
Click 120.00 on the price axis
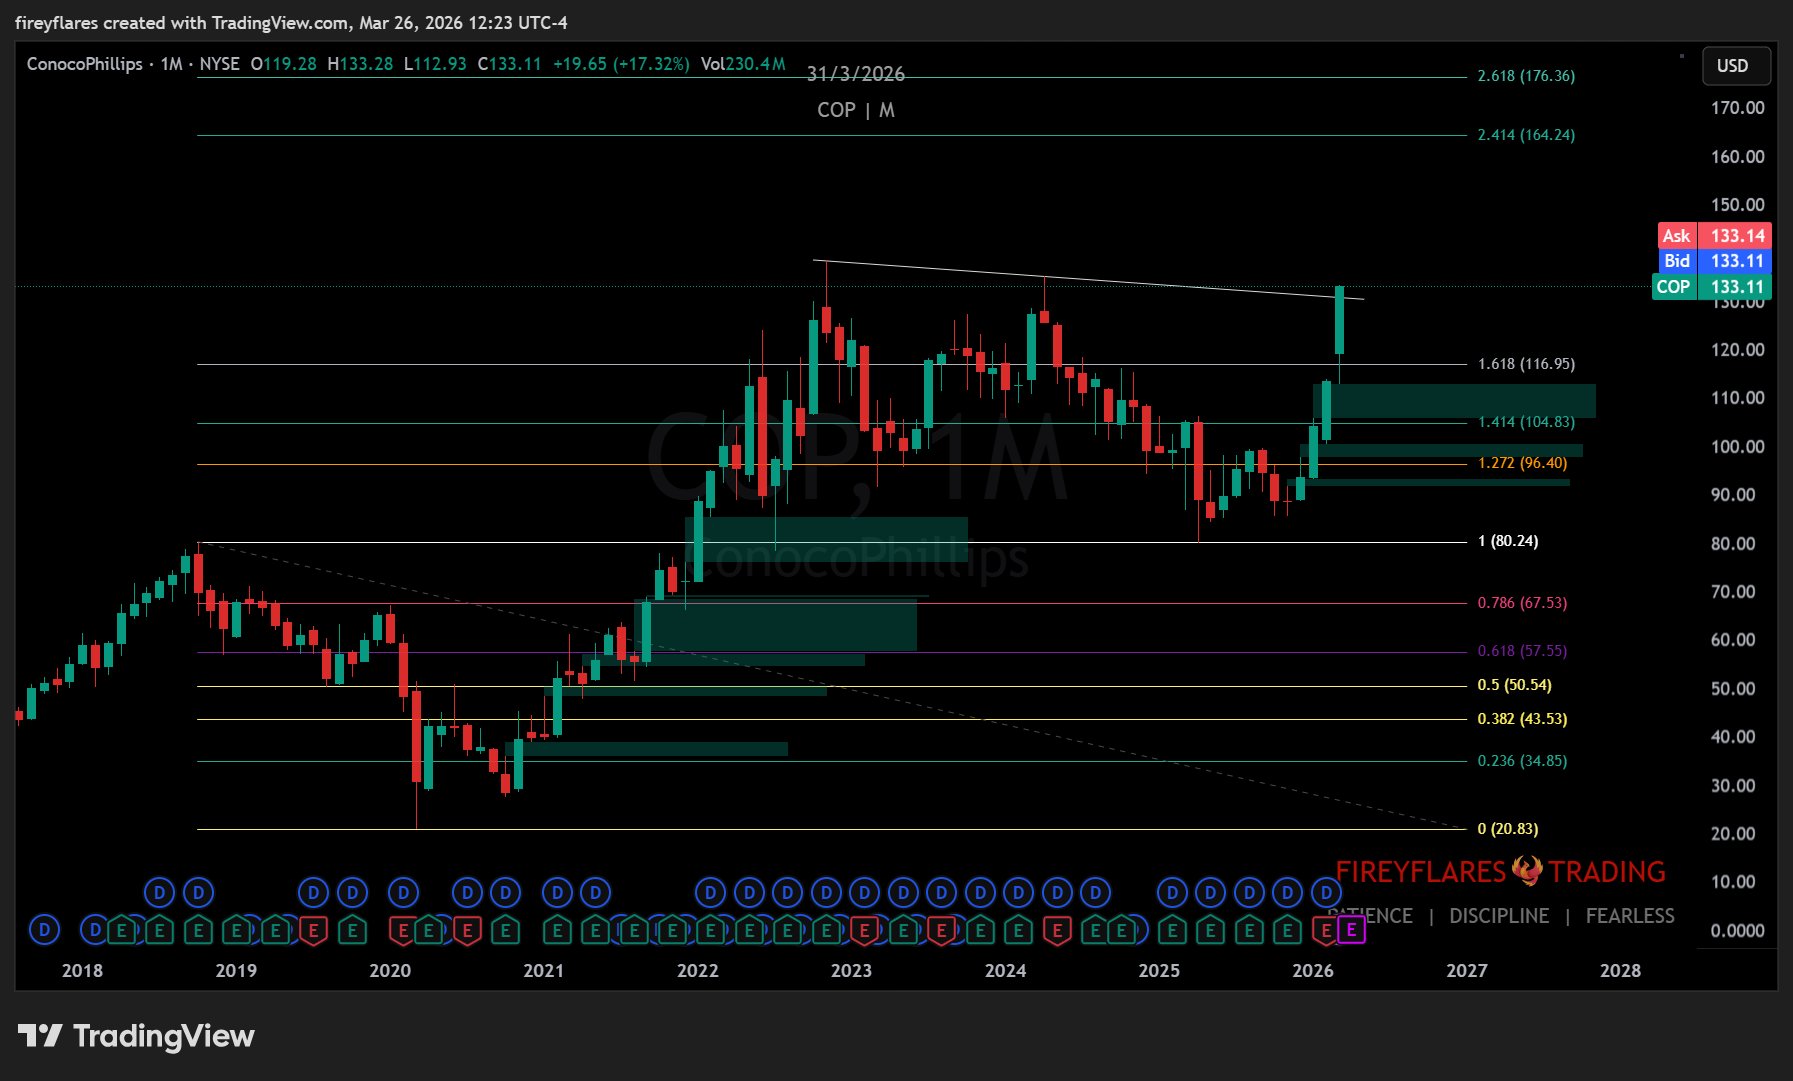pyautogui.click(x=1737, y=350)
